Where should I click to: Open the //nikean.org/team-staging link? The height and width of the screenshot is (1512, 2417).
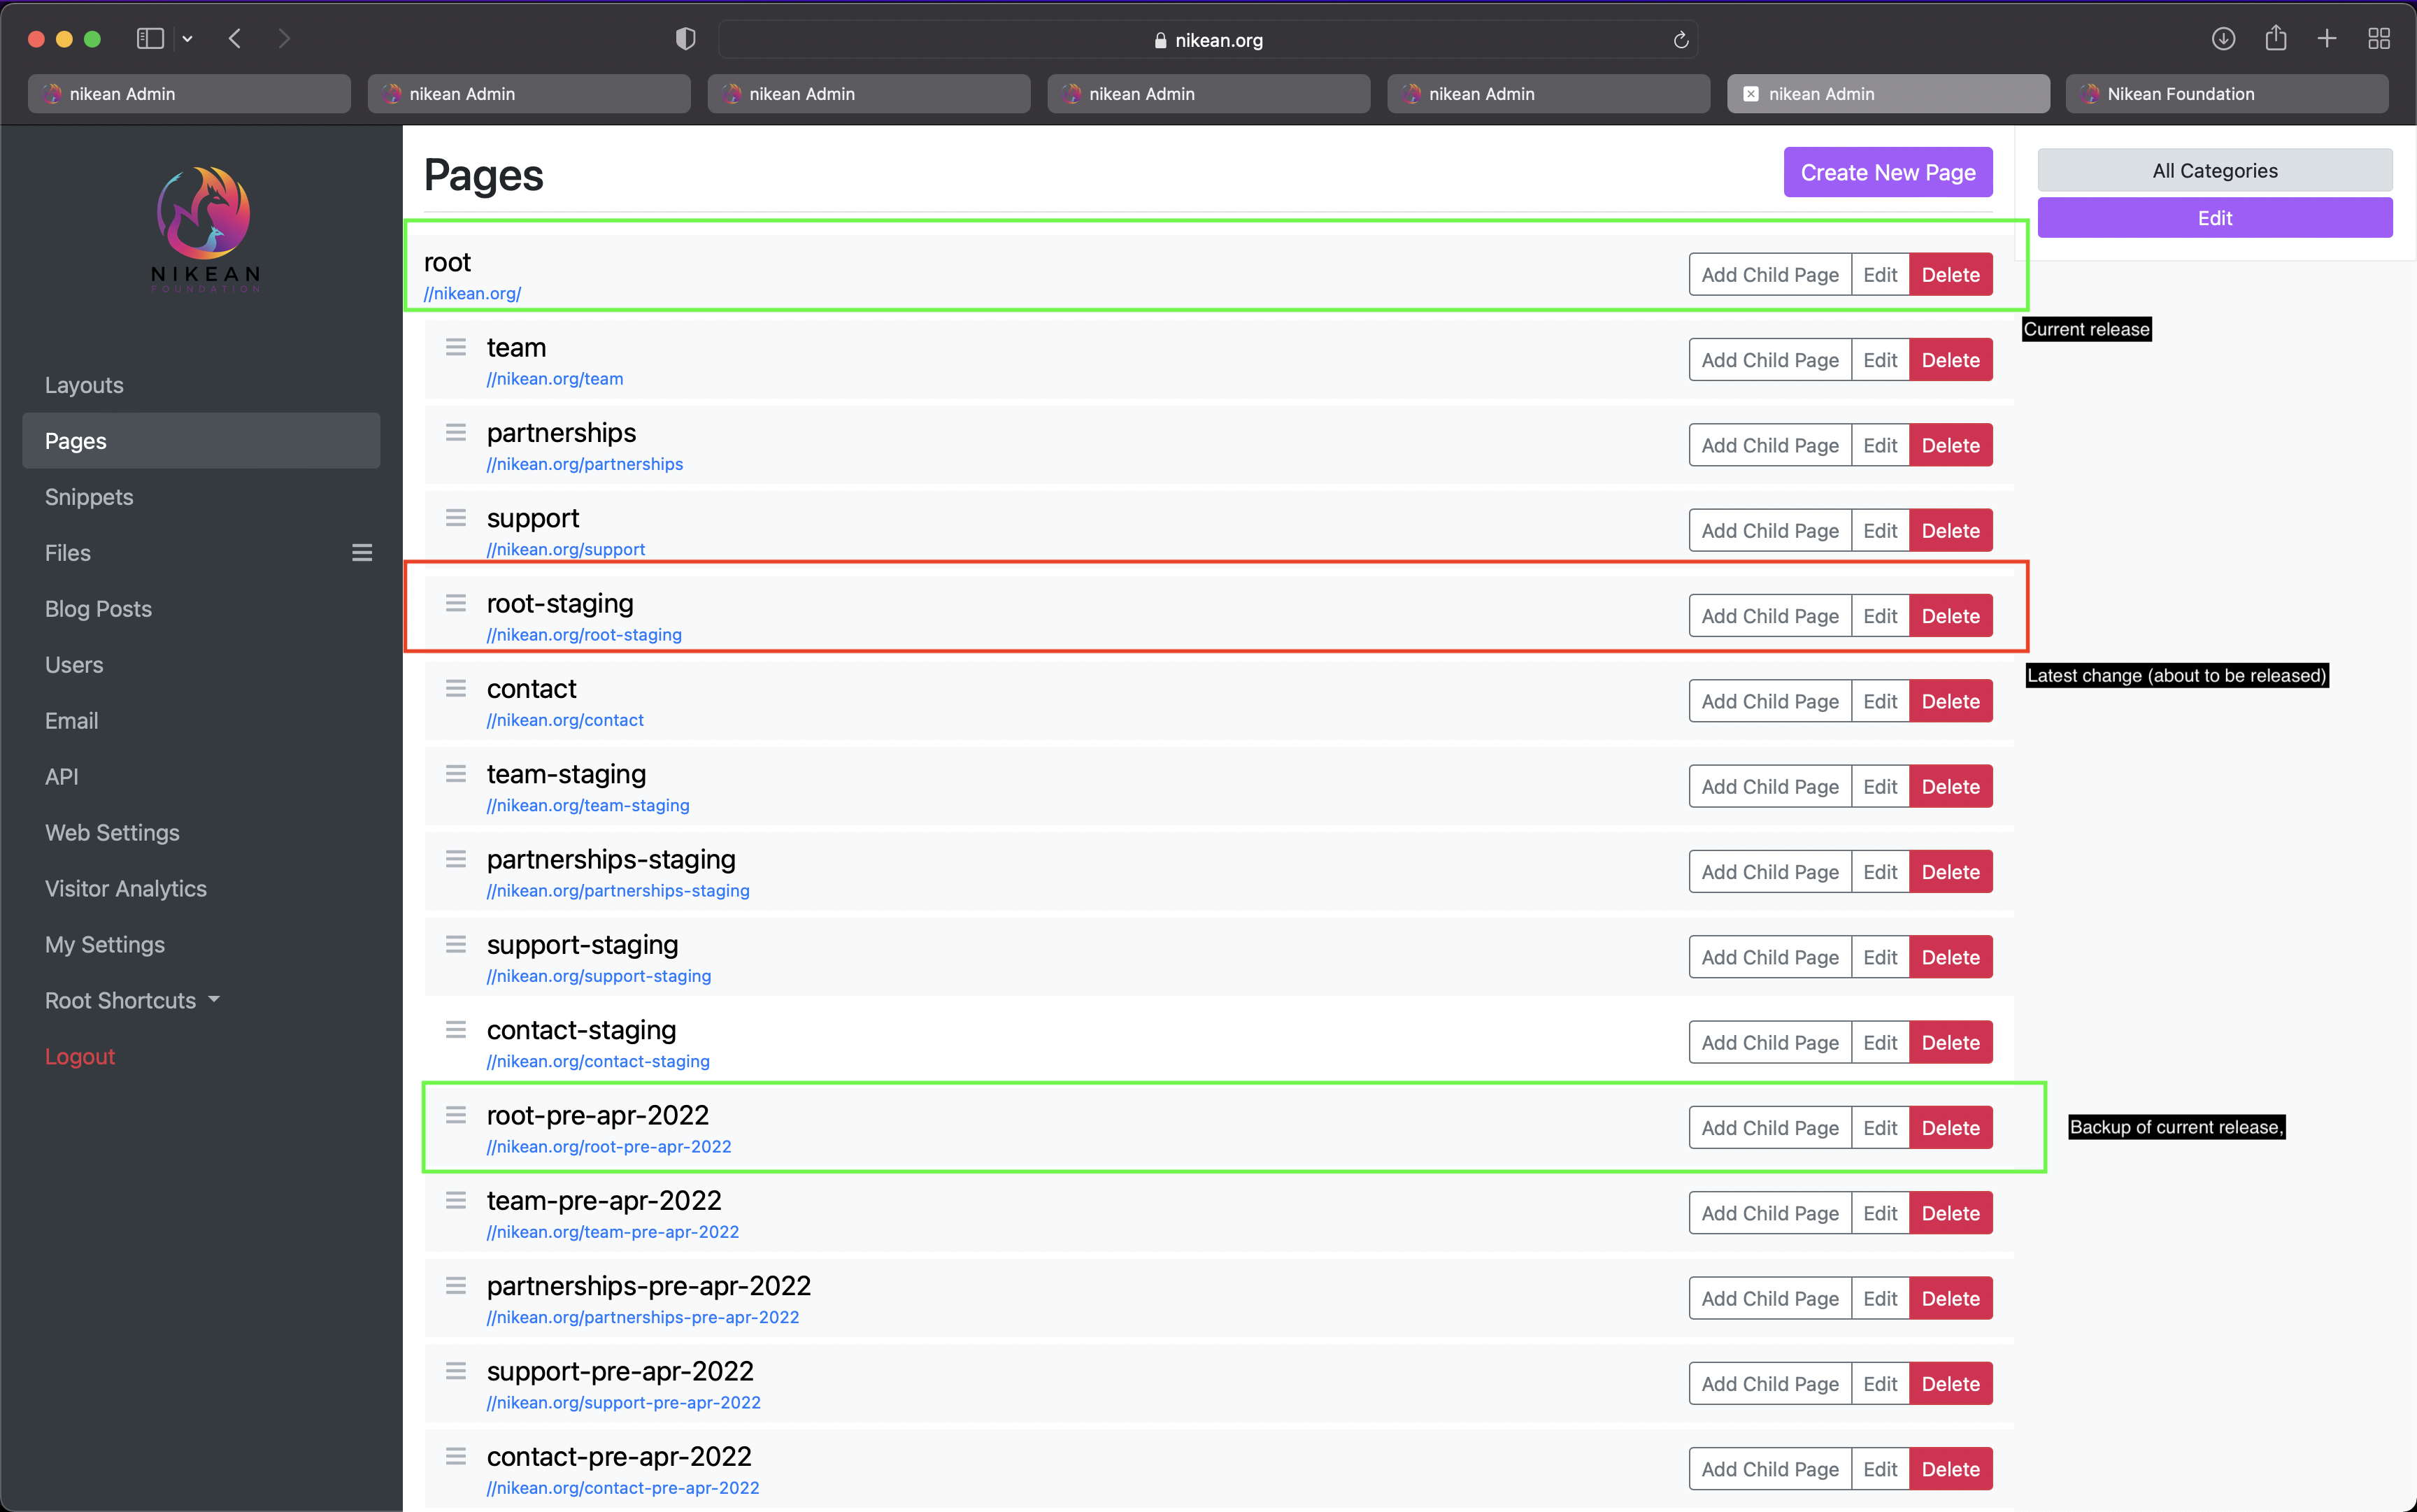click(588, 805)
